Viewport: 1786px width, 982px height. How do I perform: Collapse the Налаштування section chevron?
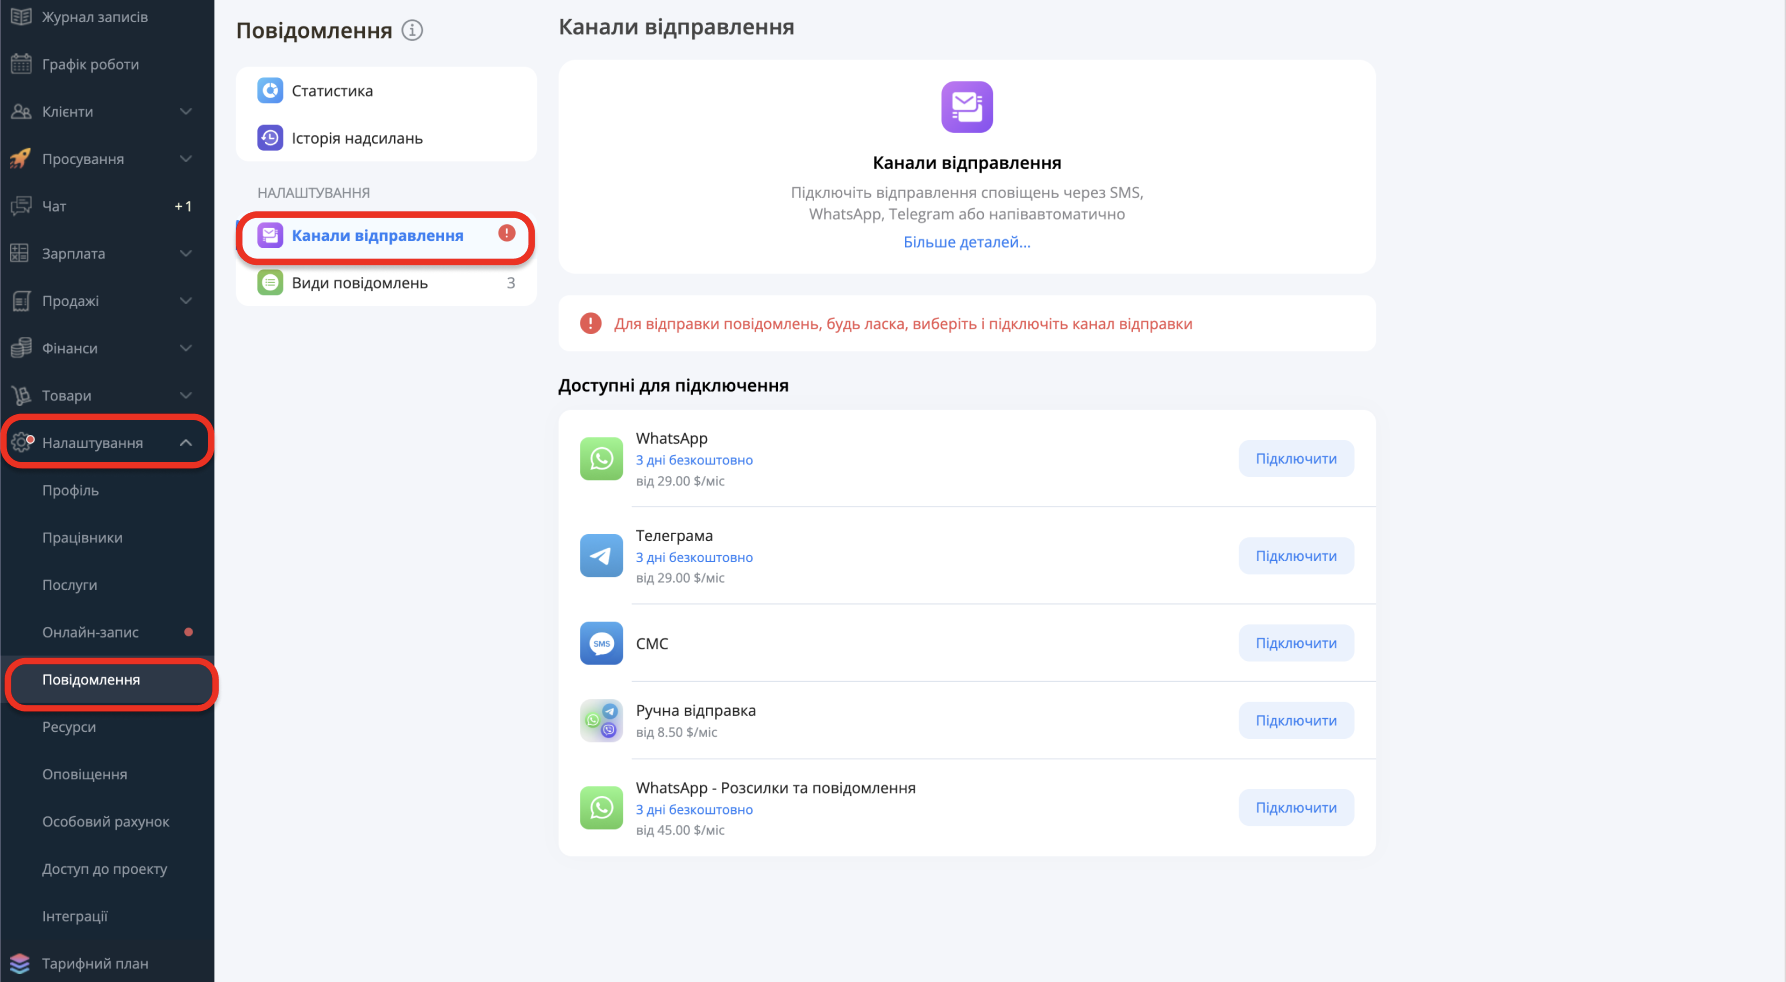185,443
